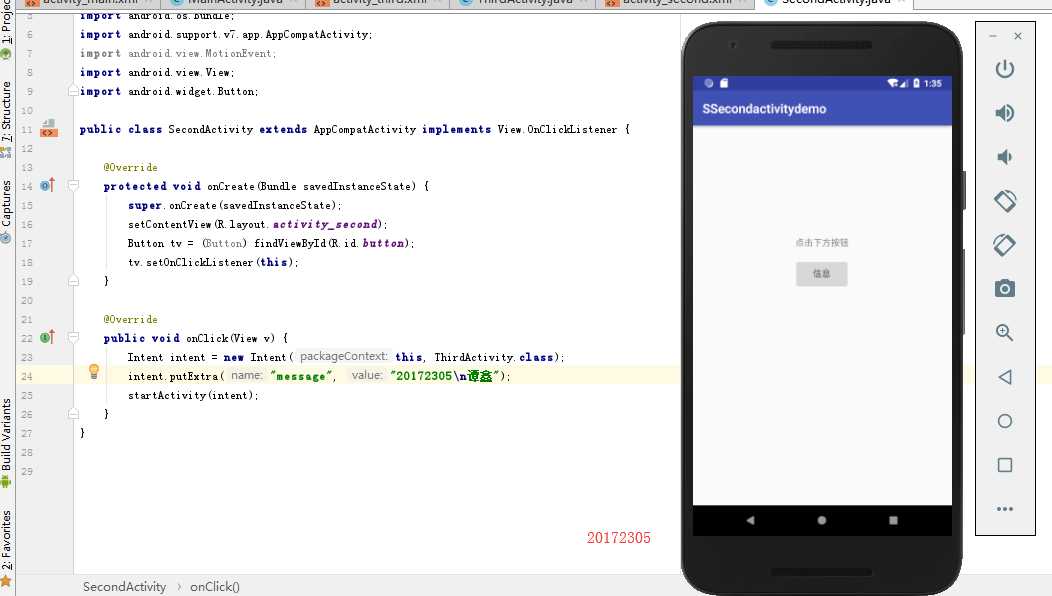Image resolution: width=1052 pixels, height=596 pixels.
Task: Collapse the onClick method fold marker on line 22
Action: (73, 338)
